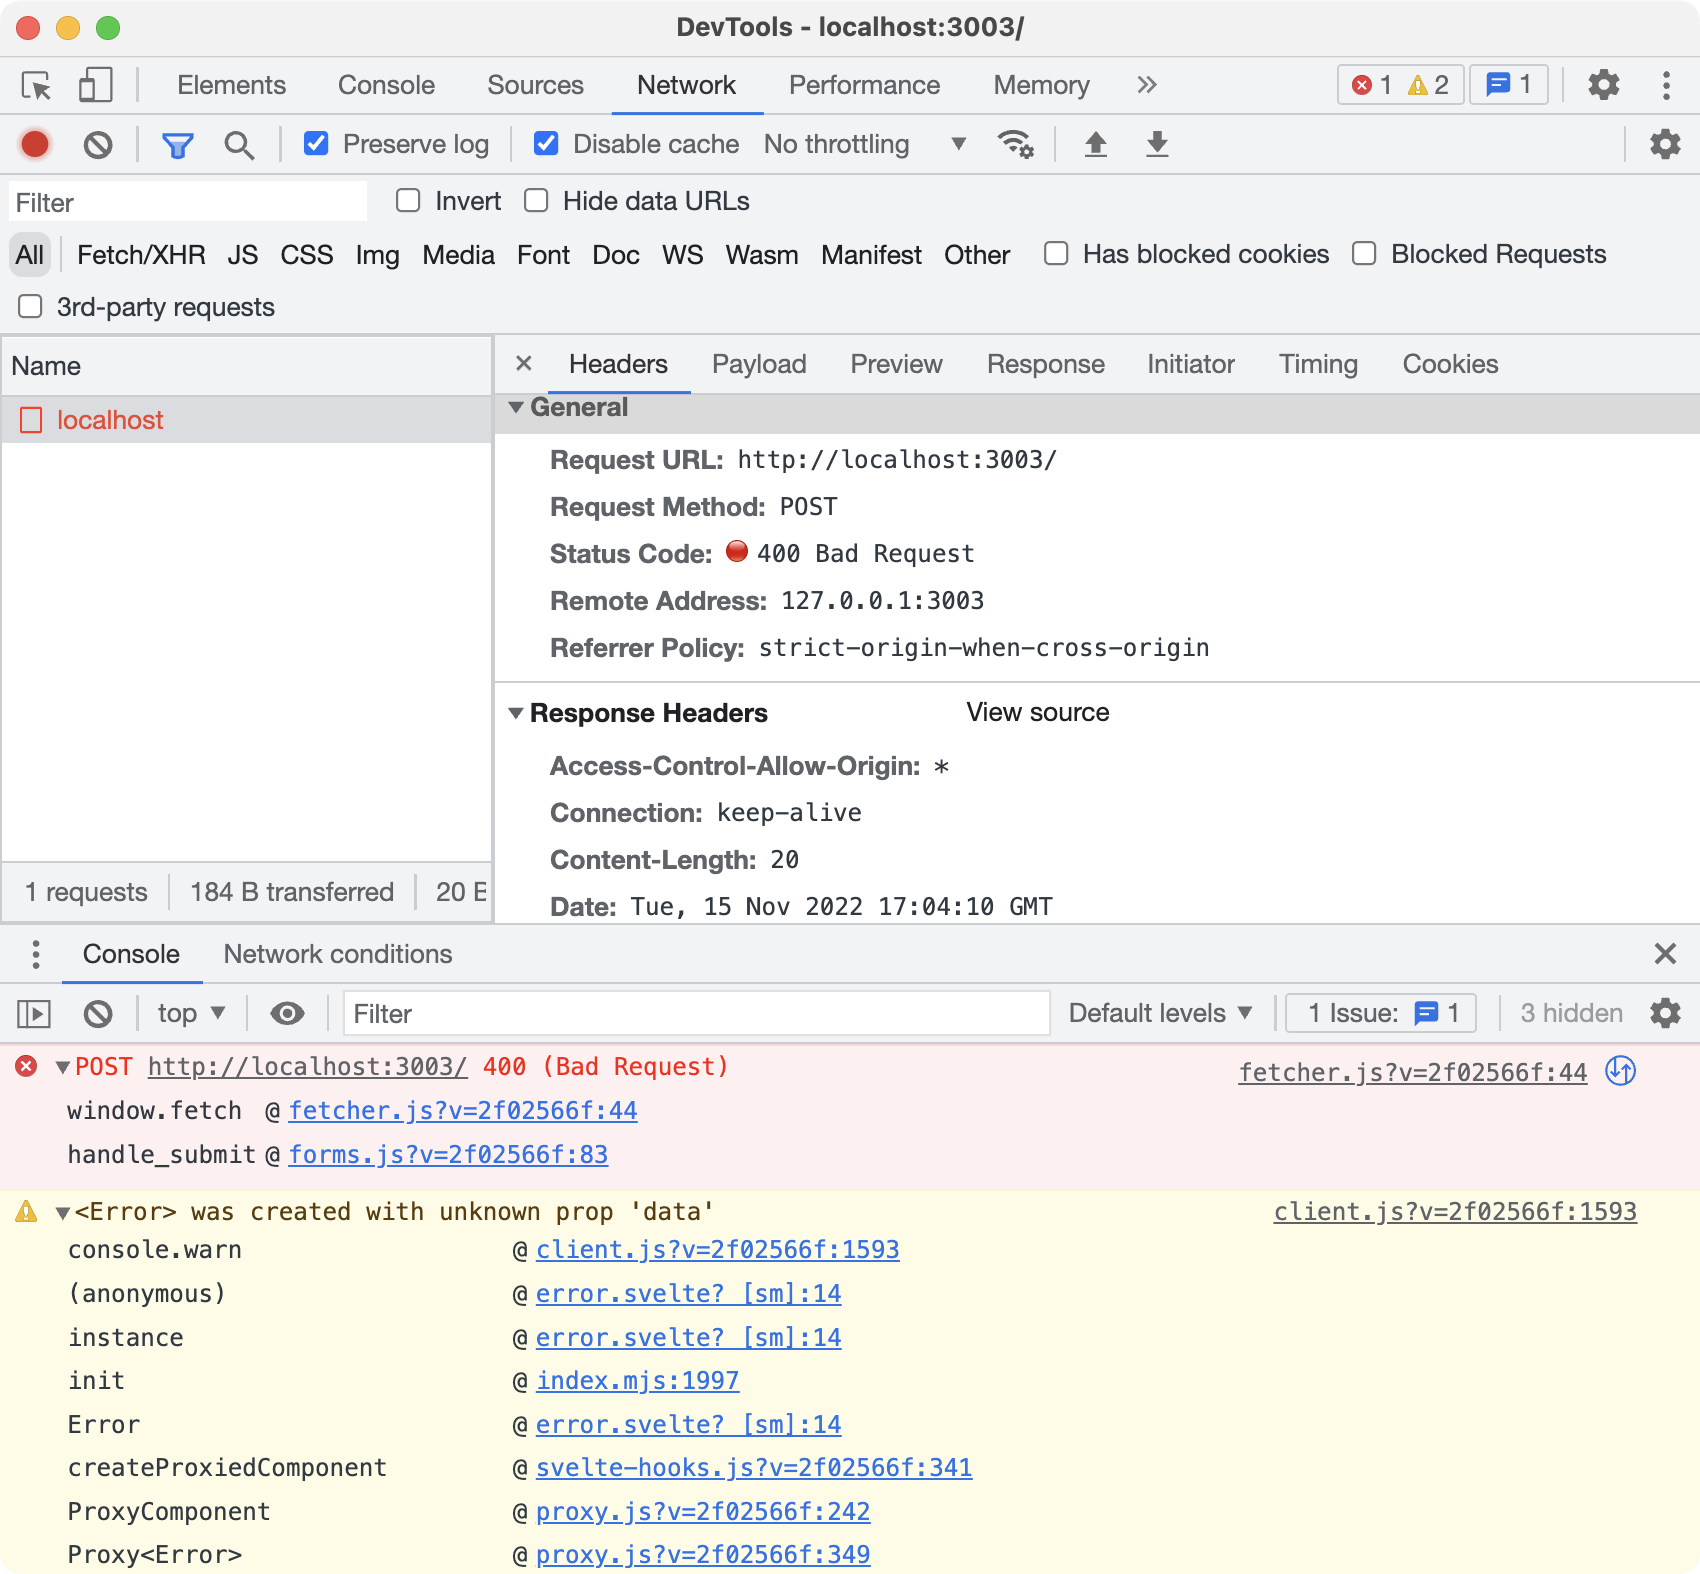This screenshot has height=1574, width=1700.
Task: Collapse the Response Headers section
Action: click(516, 712)
